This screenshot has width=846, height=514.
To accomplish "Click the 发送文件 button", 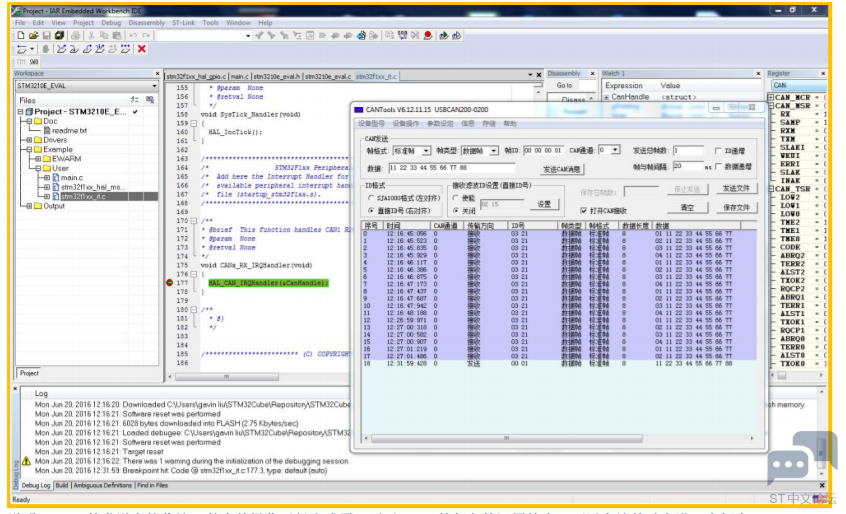I will click(736, 188).
